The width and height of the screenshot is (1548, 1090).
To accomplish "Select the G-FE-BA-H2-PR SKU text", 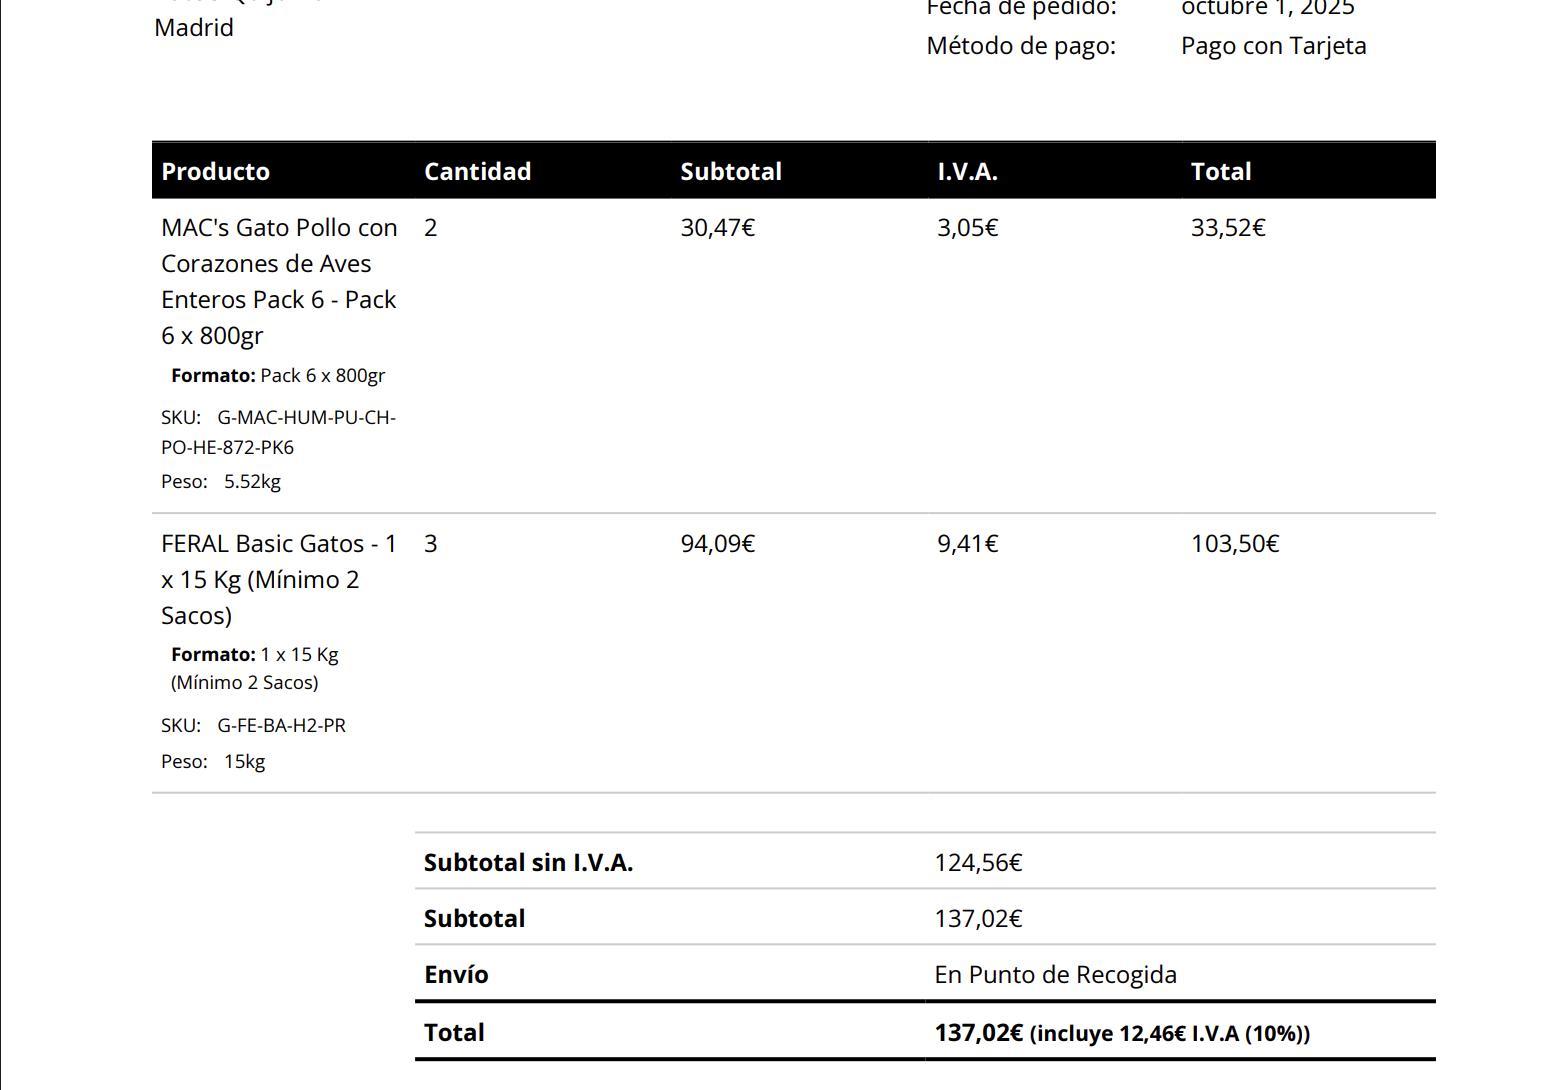I will (x=281, y=725).
